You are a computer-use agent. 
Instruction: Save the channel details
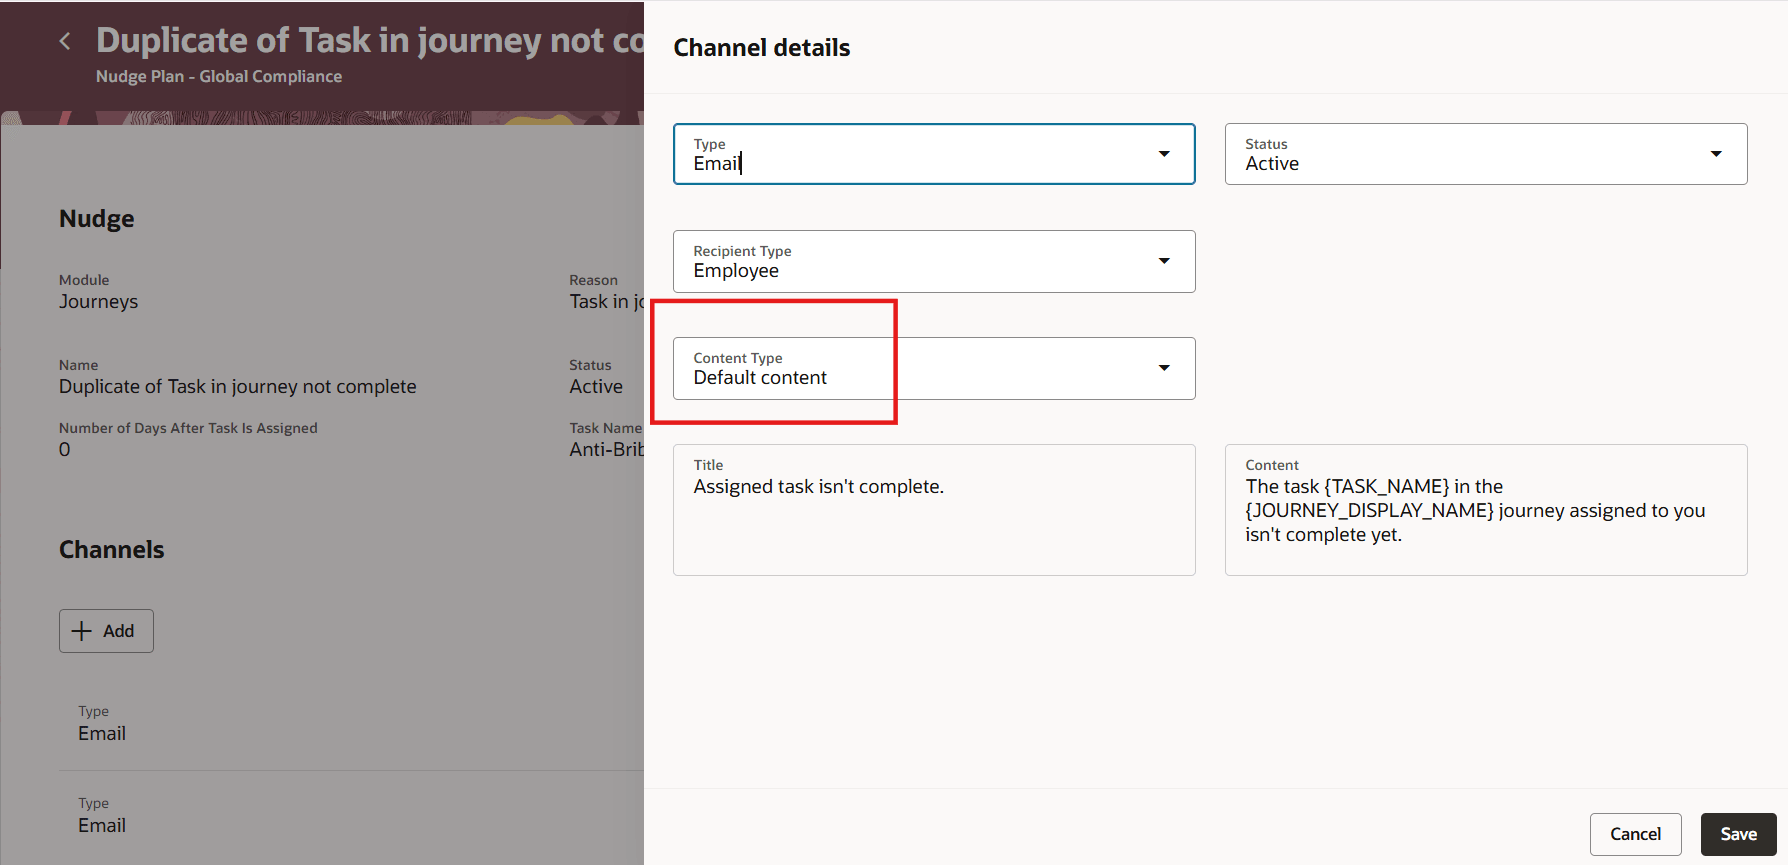pyautogui.click(x=1739, y=834)
